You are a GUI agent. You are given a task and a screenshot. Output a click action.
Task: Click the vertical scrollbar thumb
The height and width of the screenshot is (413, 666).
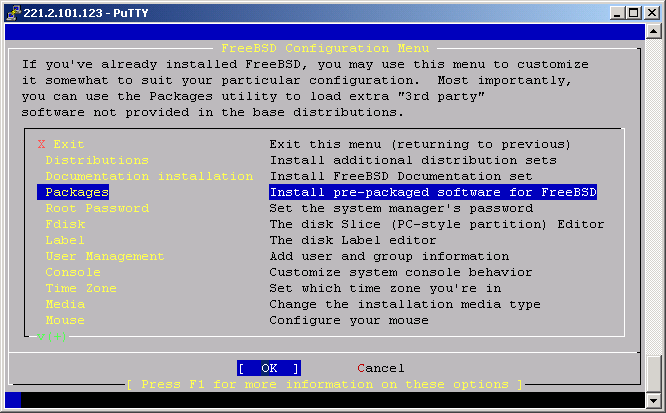[x=653, y=374]
